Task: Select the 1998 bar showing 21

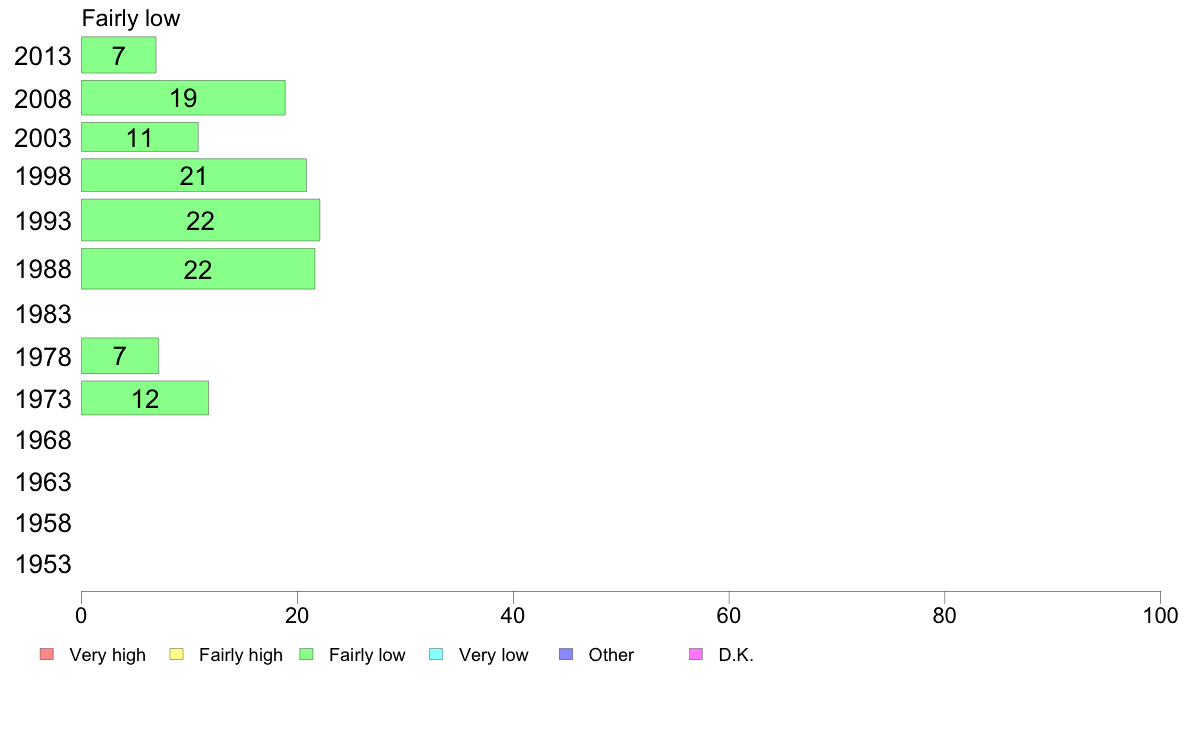Action: 194,175
